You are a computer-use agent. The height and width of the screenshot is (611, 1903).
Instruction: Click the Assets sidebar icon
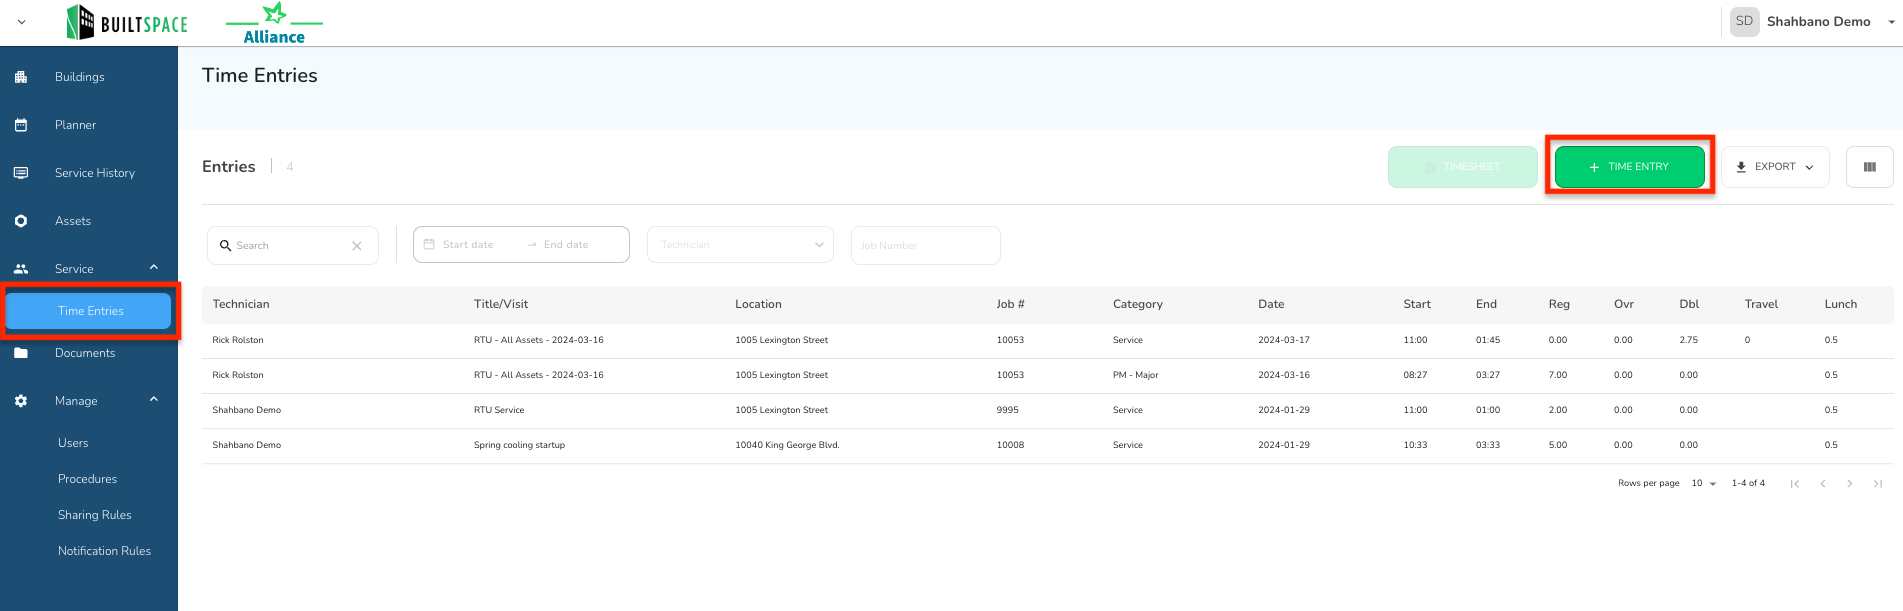(21, 221)
